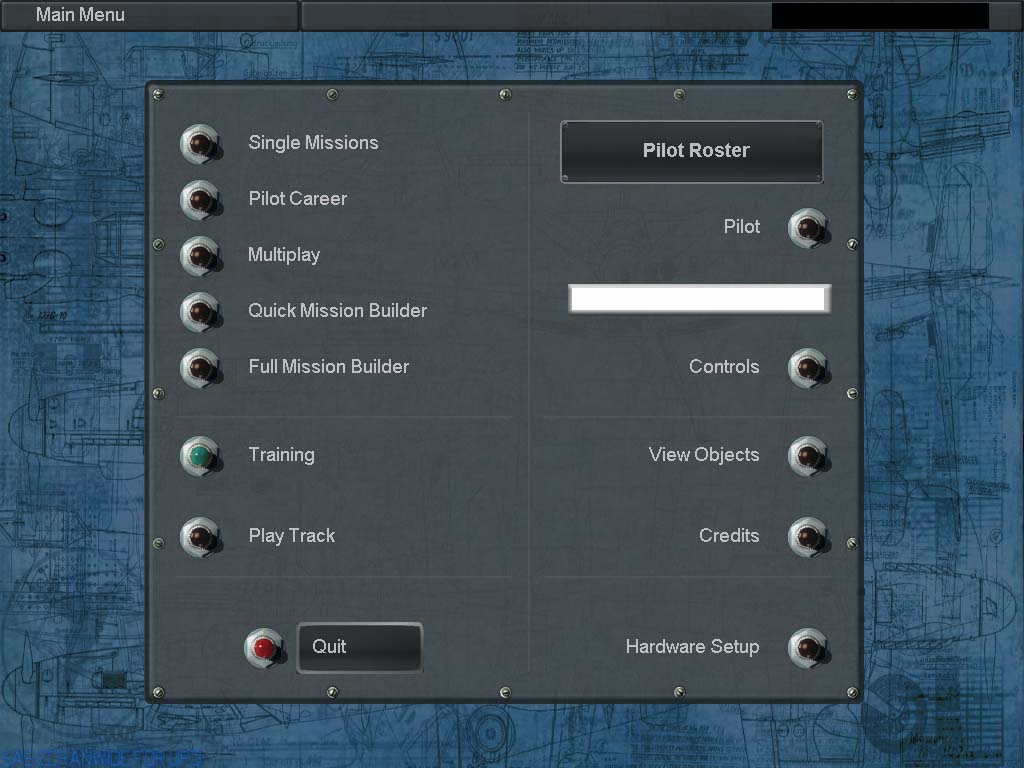Screen dimensions: 1024x768
Task: Click the knob beside Hardware Setup
Action: pos(809,648)
